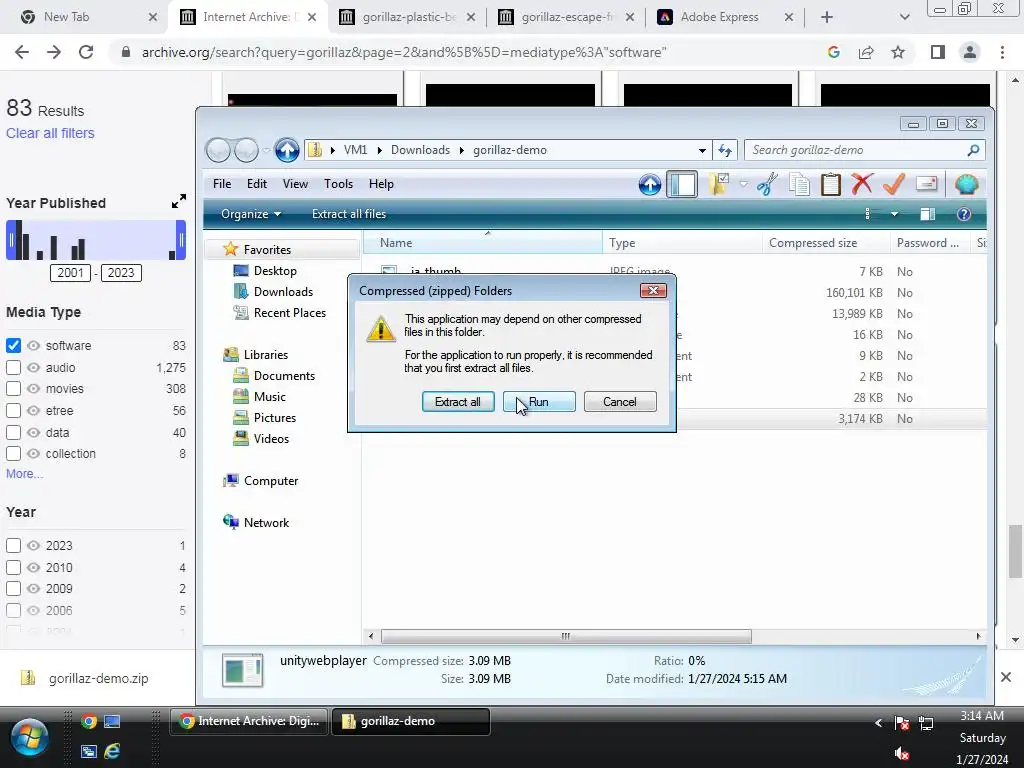Click the horizontal scrollbar in file list
Screen dimensions: 1024x768
(566, 636)
